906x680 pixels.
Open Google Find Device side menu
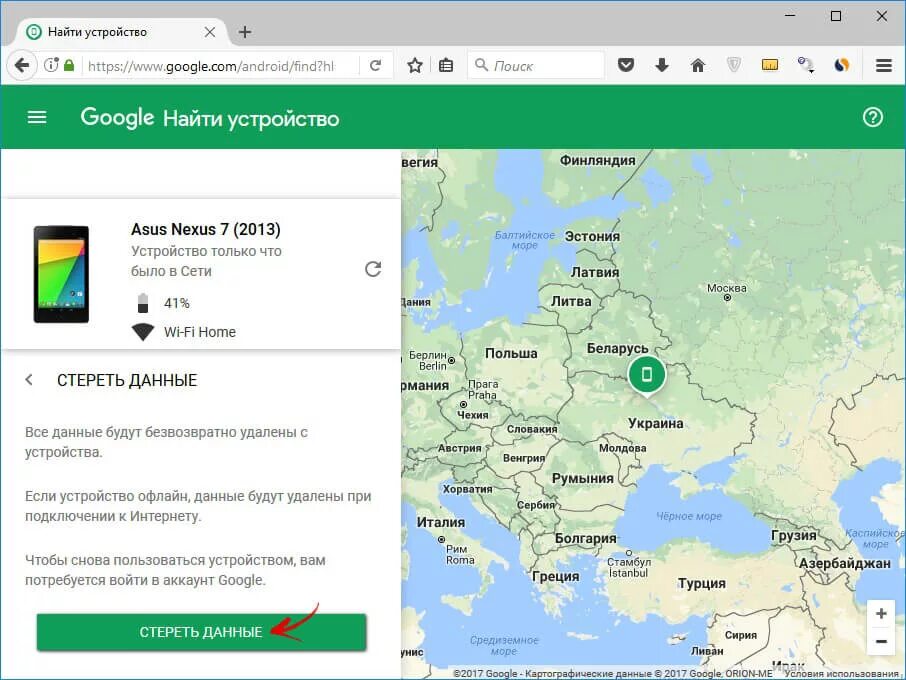click(37, 118)
